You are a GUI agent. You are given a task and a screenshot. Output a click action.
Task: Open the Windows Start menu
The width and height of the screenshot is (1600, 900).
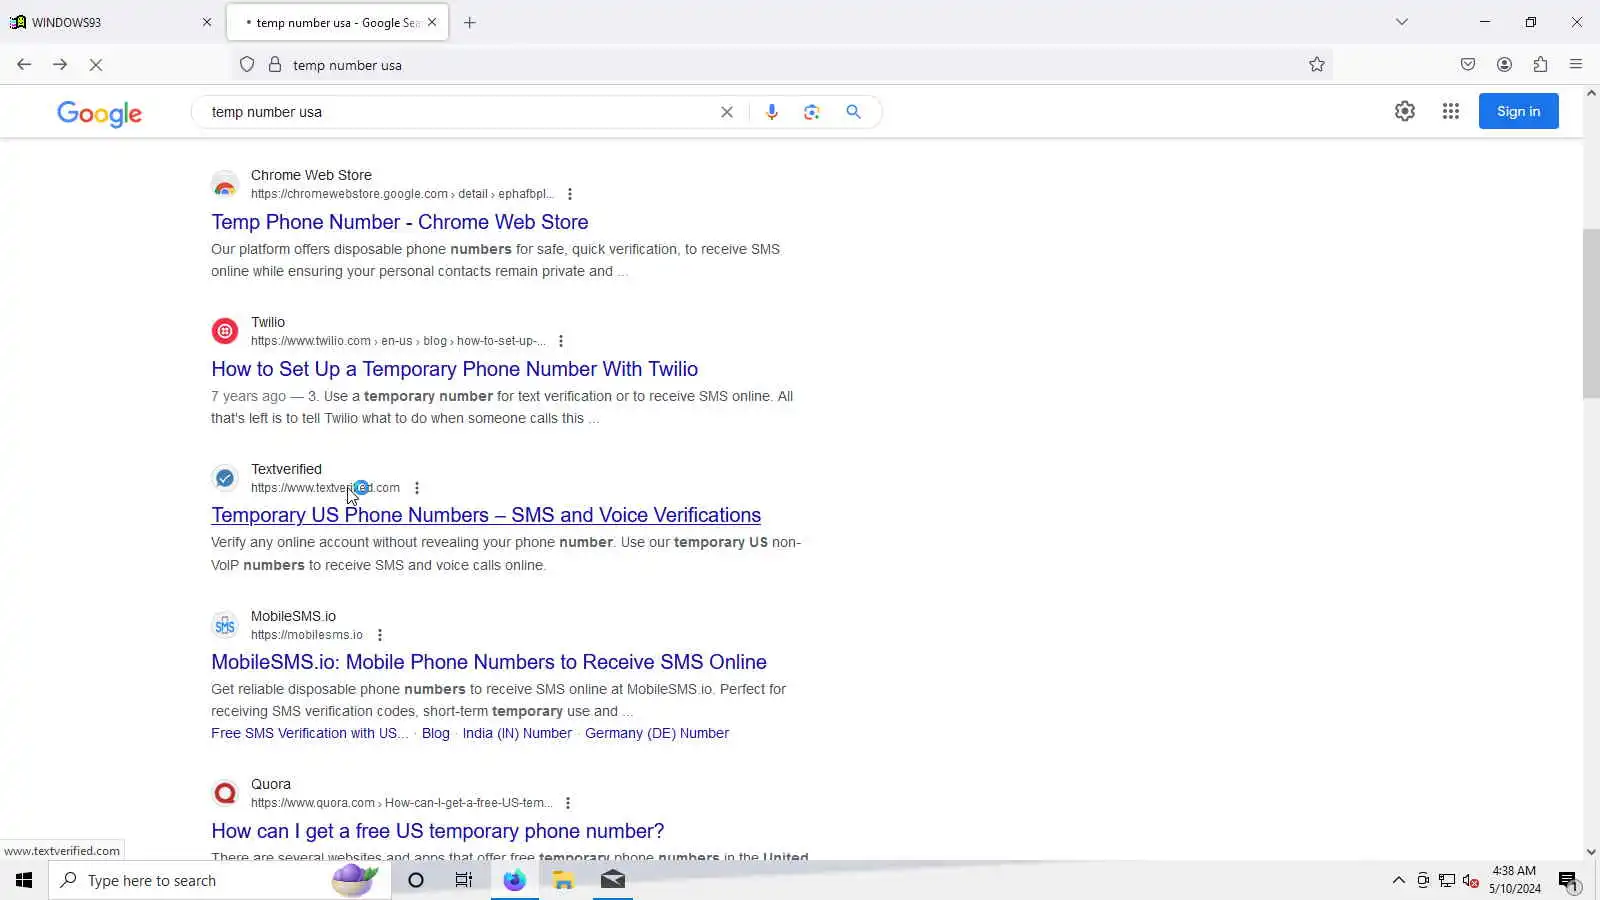coord(24,880)
